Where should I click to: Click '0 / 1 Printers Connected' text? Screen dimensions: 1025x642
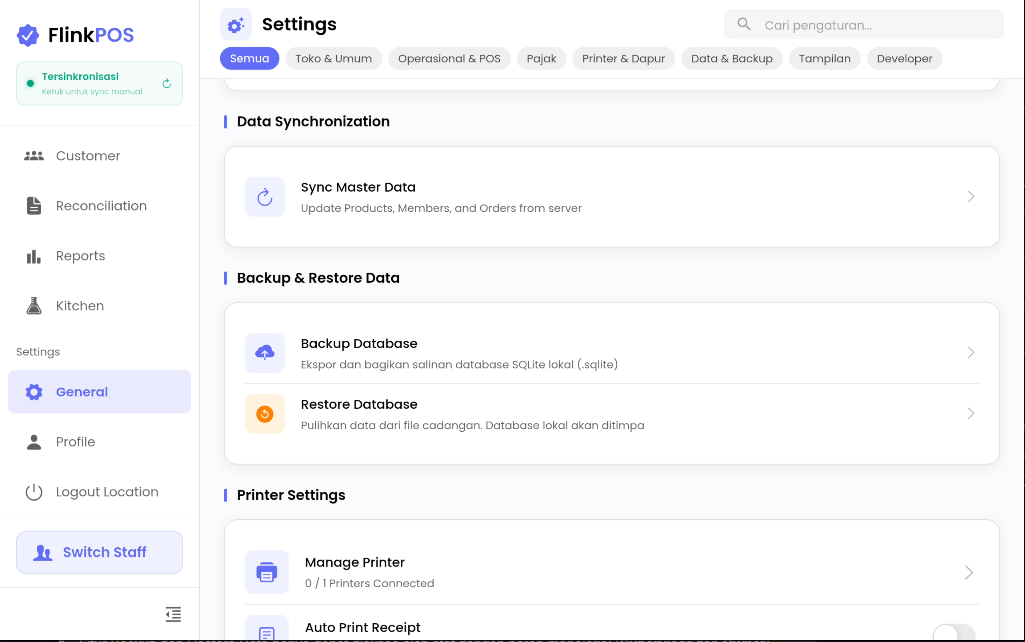(x=369, y=583)
